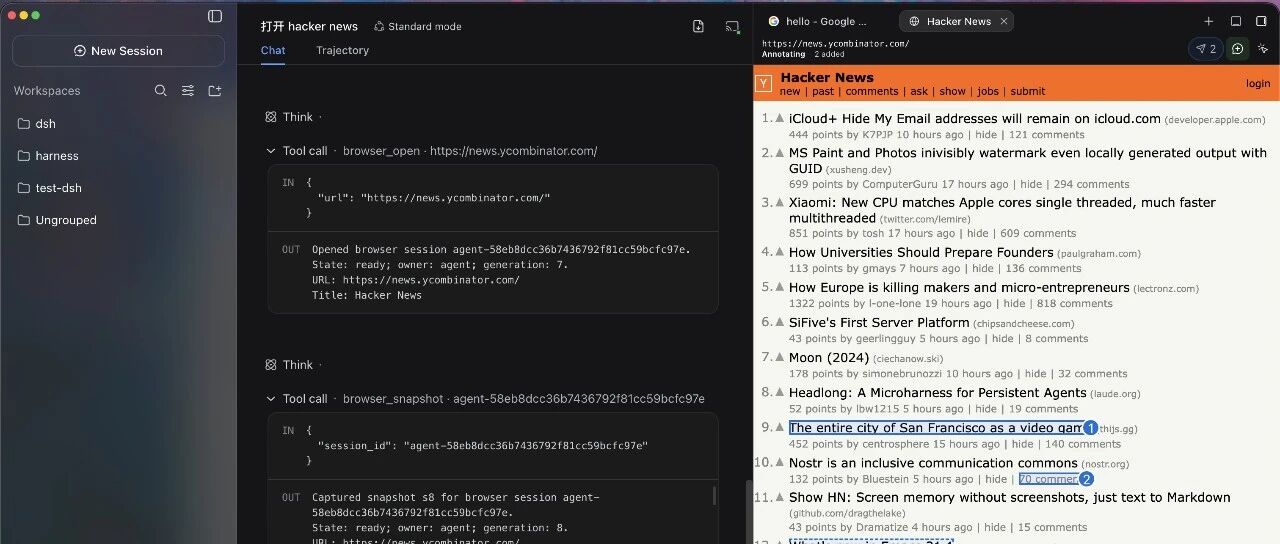Start a New Session
This screenshot has height=544, width=1280.
[118, 51]
